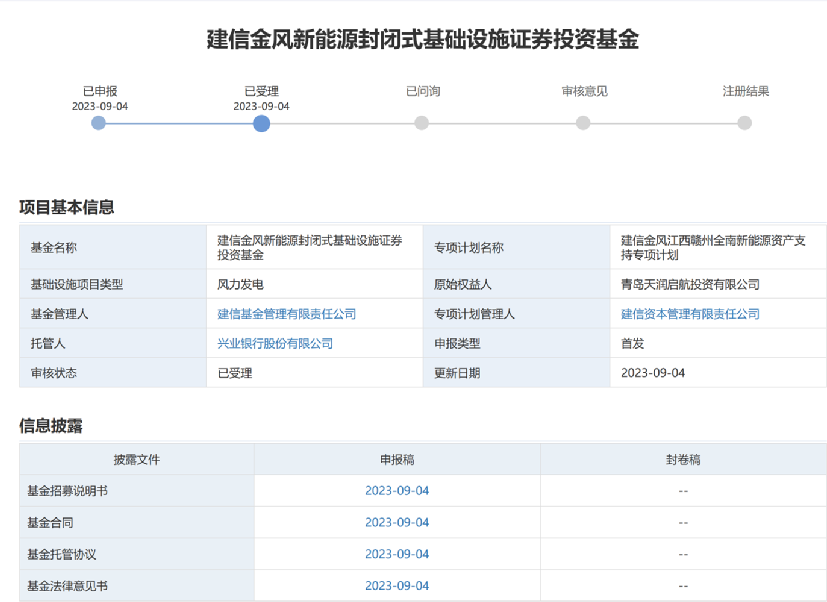
Task: Click the 基金托管协议 row label
Action: click(62, 554)
